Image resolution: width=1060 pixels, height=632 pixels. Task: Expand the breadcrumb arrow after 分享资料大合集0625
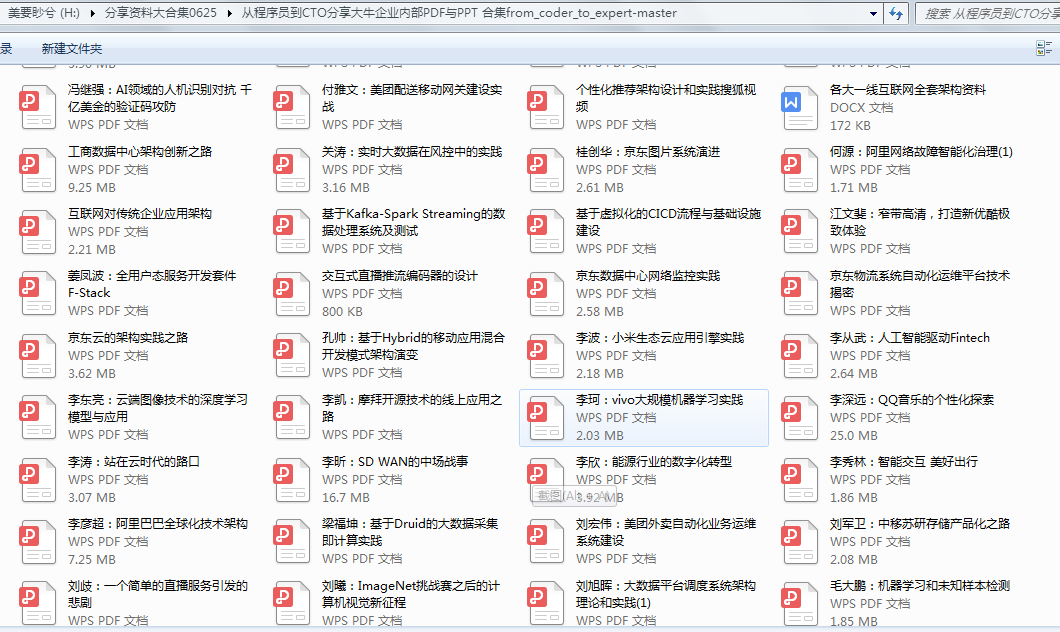click(x=230, y=13)
